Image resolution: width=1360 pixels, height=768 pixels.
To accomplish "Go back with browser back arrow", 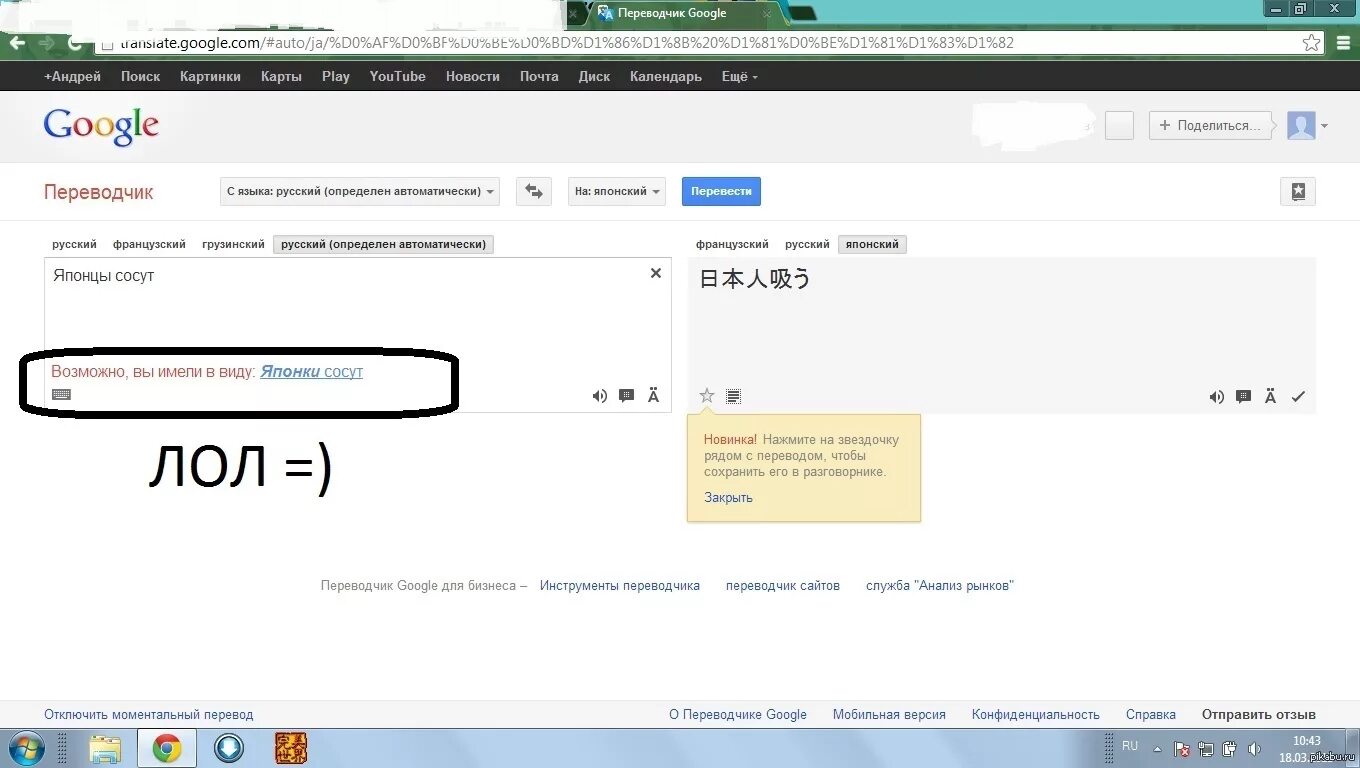I will click(17, 43).
